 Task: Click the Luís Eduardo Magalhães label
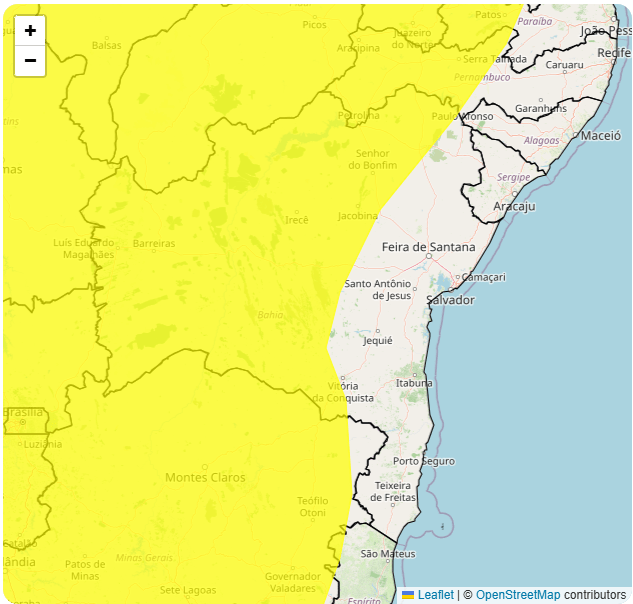pyautogui.click(x=84, y=248)
